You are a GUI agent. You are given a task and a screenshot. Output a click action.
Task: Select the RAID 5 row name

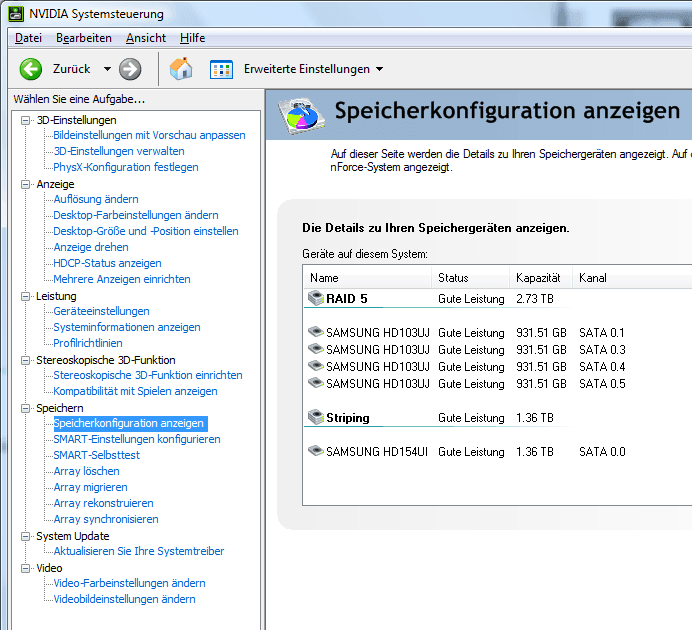pyautogui.click(x=347, y=299)
